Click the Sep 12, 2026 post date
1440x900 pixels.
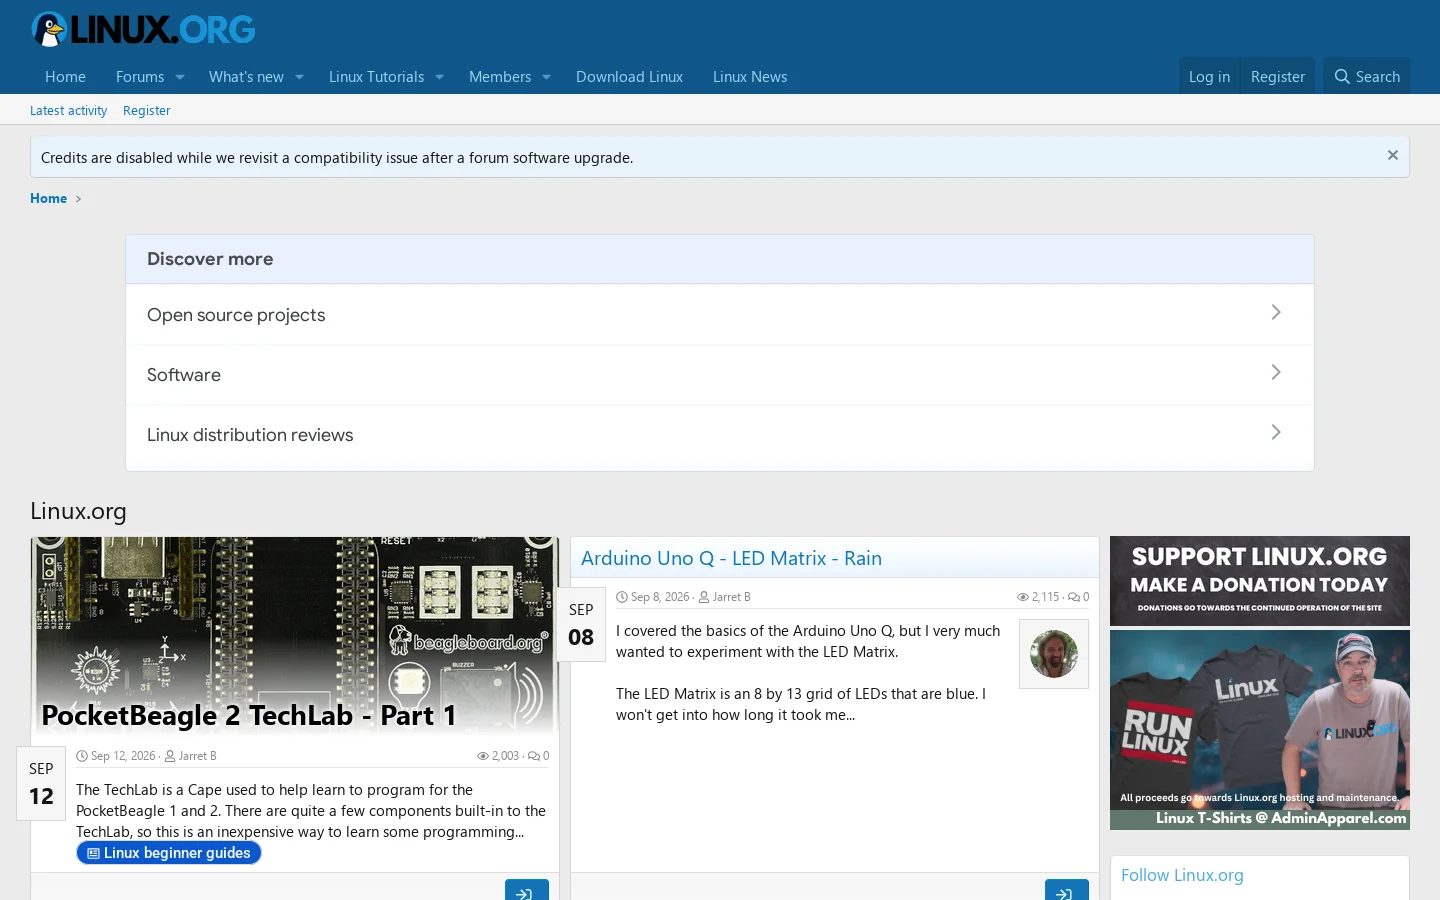click(123, 756)
